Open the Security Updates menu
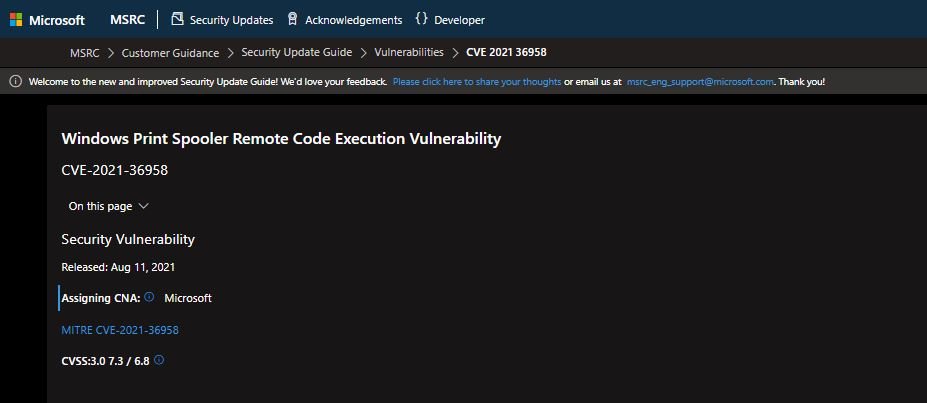 click(231, 20)
